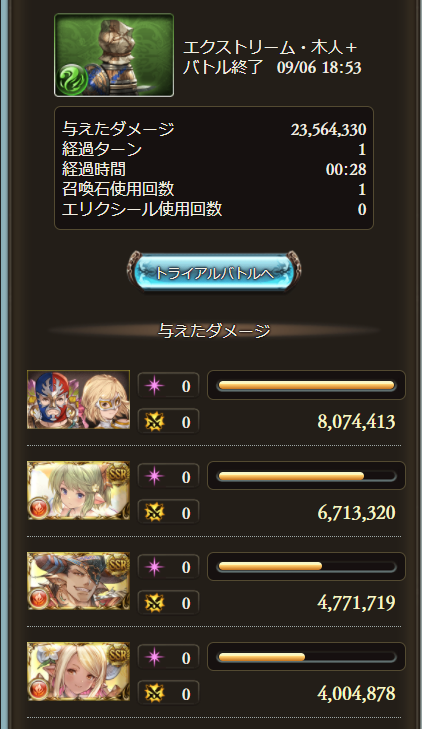Open the wooden dummy boss thumbnail
Screen dimensions: 422x729
114,55
